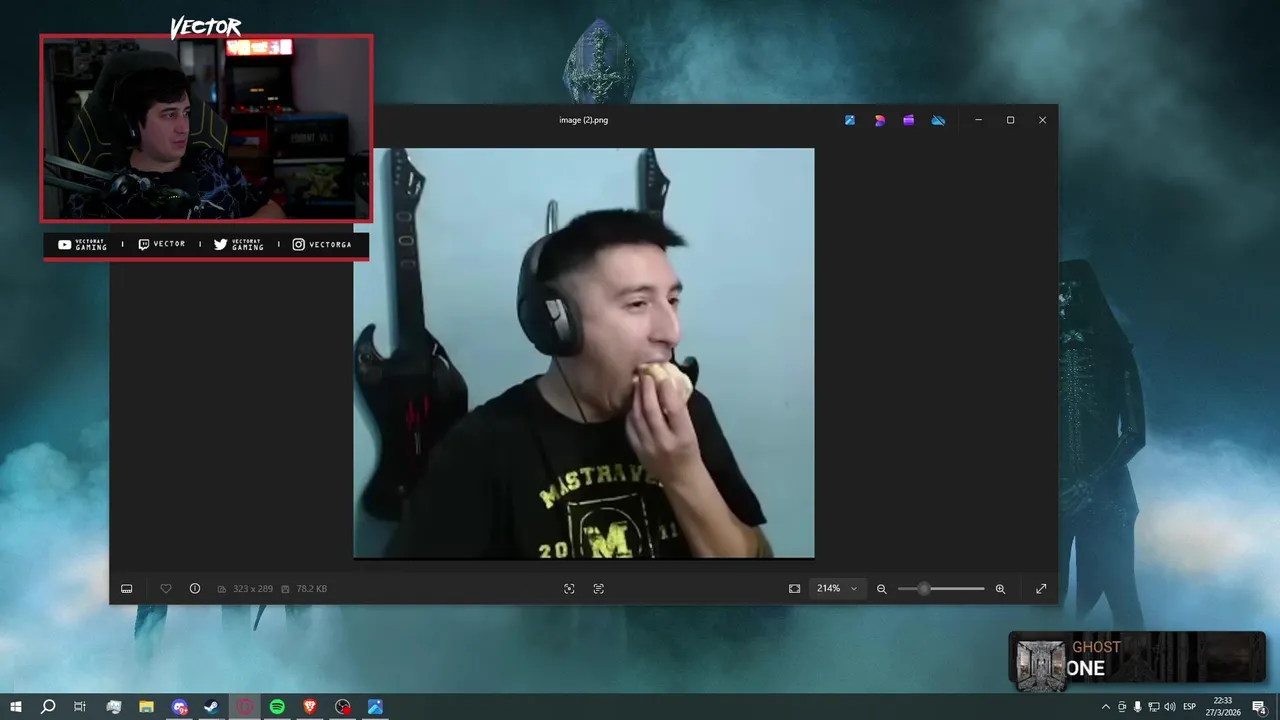The height and width of the screenshot is (720, 1280).
Task: Mark image as favorite with heart icon
Action: coord(166,589)
